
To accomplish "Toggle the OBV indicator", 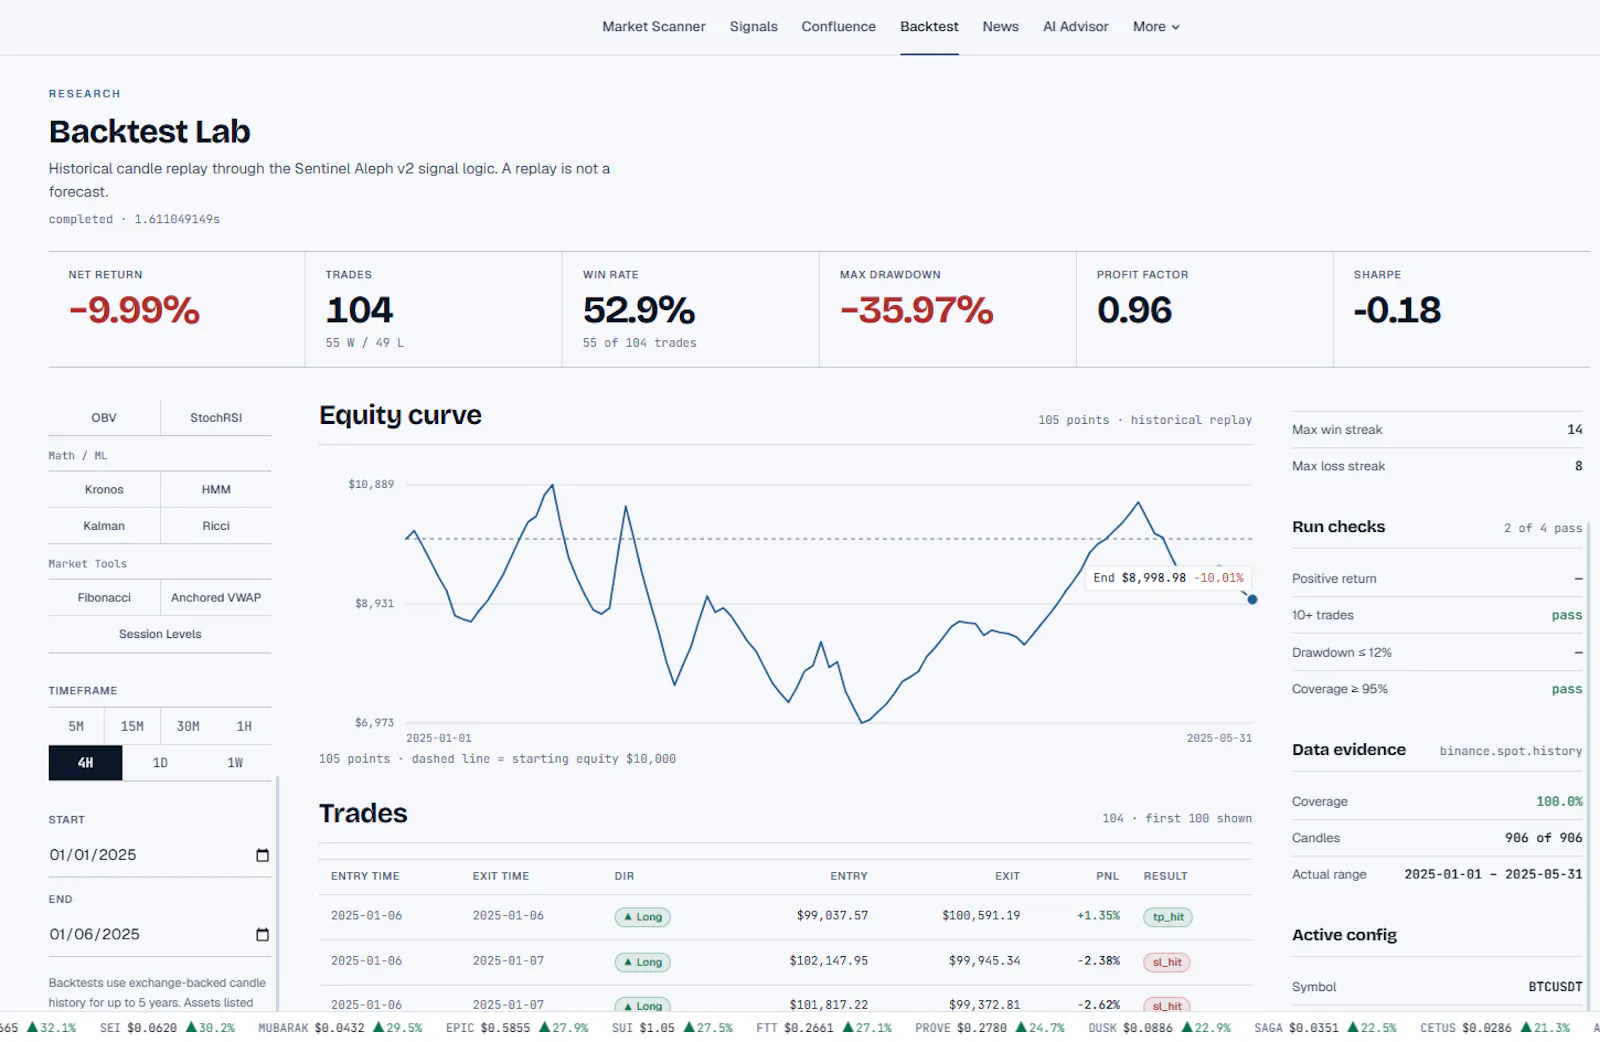I will (x=104, y=418).
